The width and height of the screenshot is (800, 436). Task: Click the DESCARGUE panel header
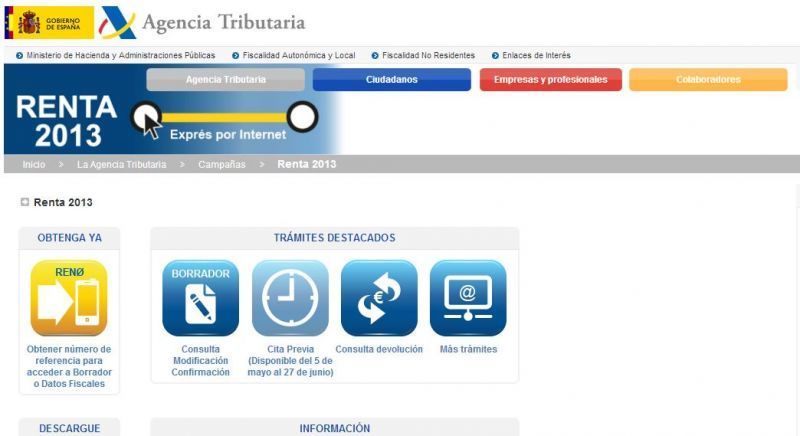coord(69,428)
